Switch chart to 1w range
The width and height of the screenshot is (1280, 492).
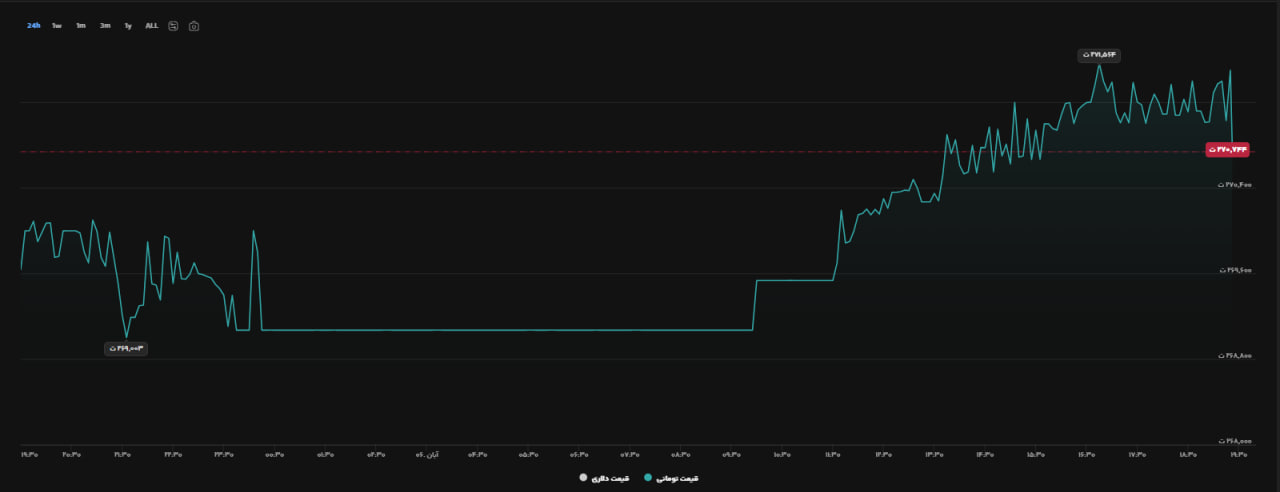[x=57, y=26]
